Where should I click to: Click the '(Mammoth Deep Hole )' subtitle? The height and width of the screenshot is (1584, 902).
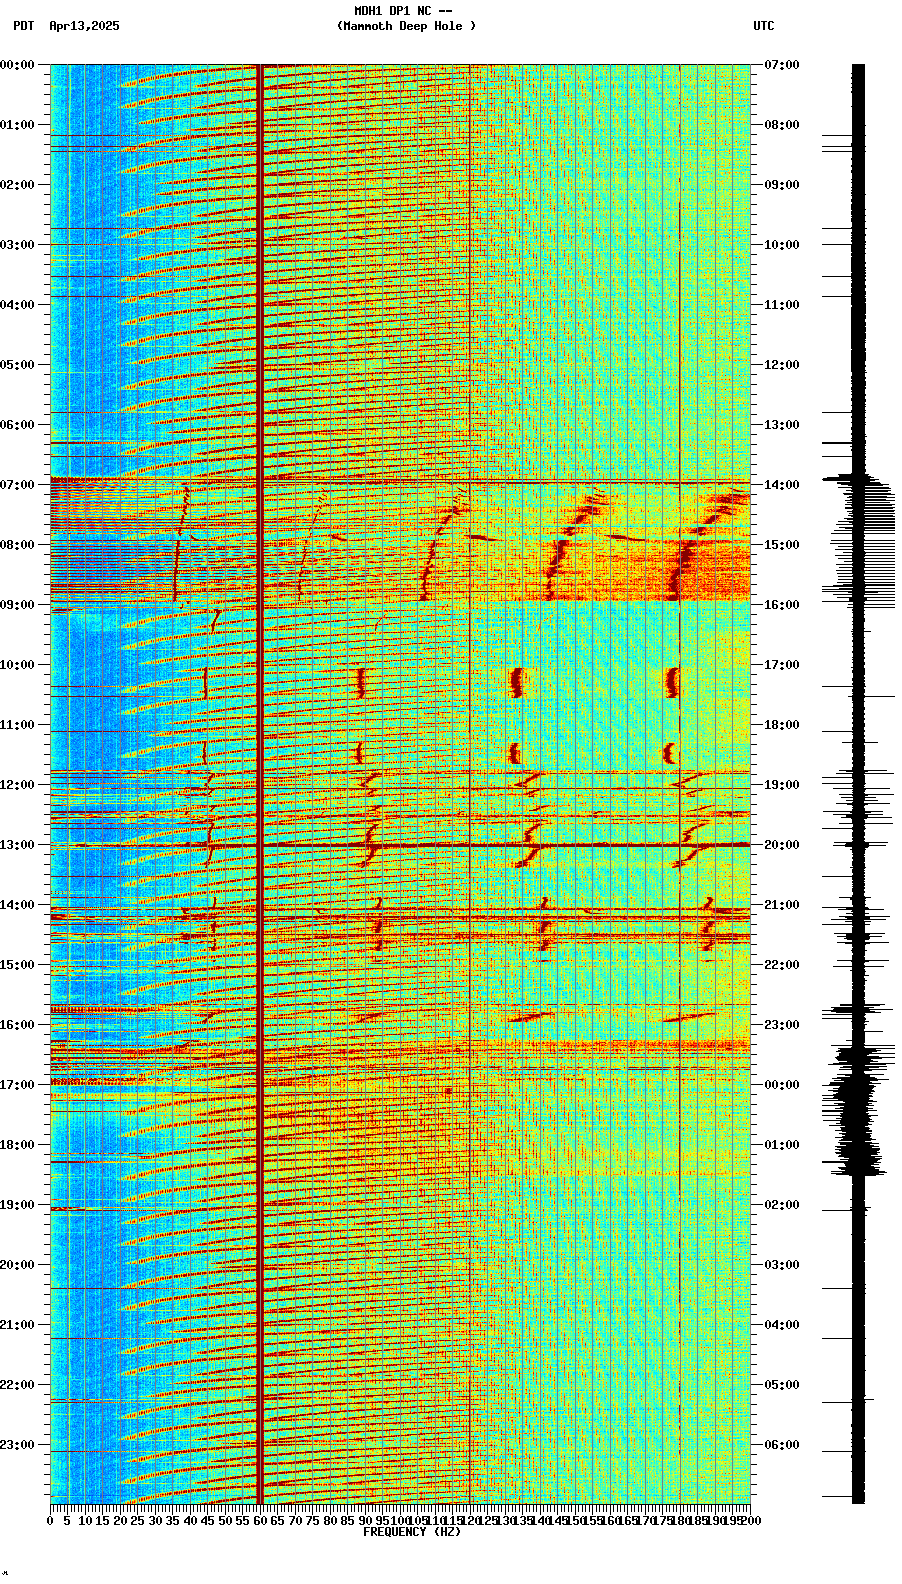(x=406, y=26)
